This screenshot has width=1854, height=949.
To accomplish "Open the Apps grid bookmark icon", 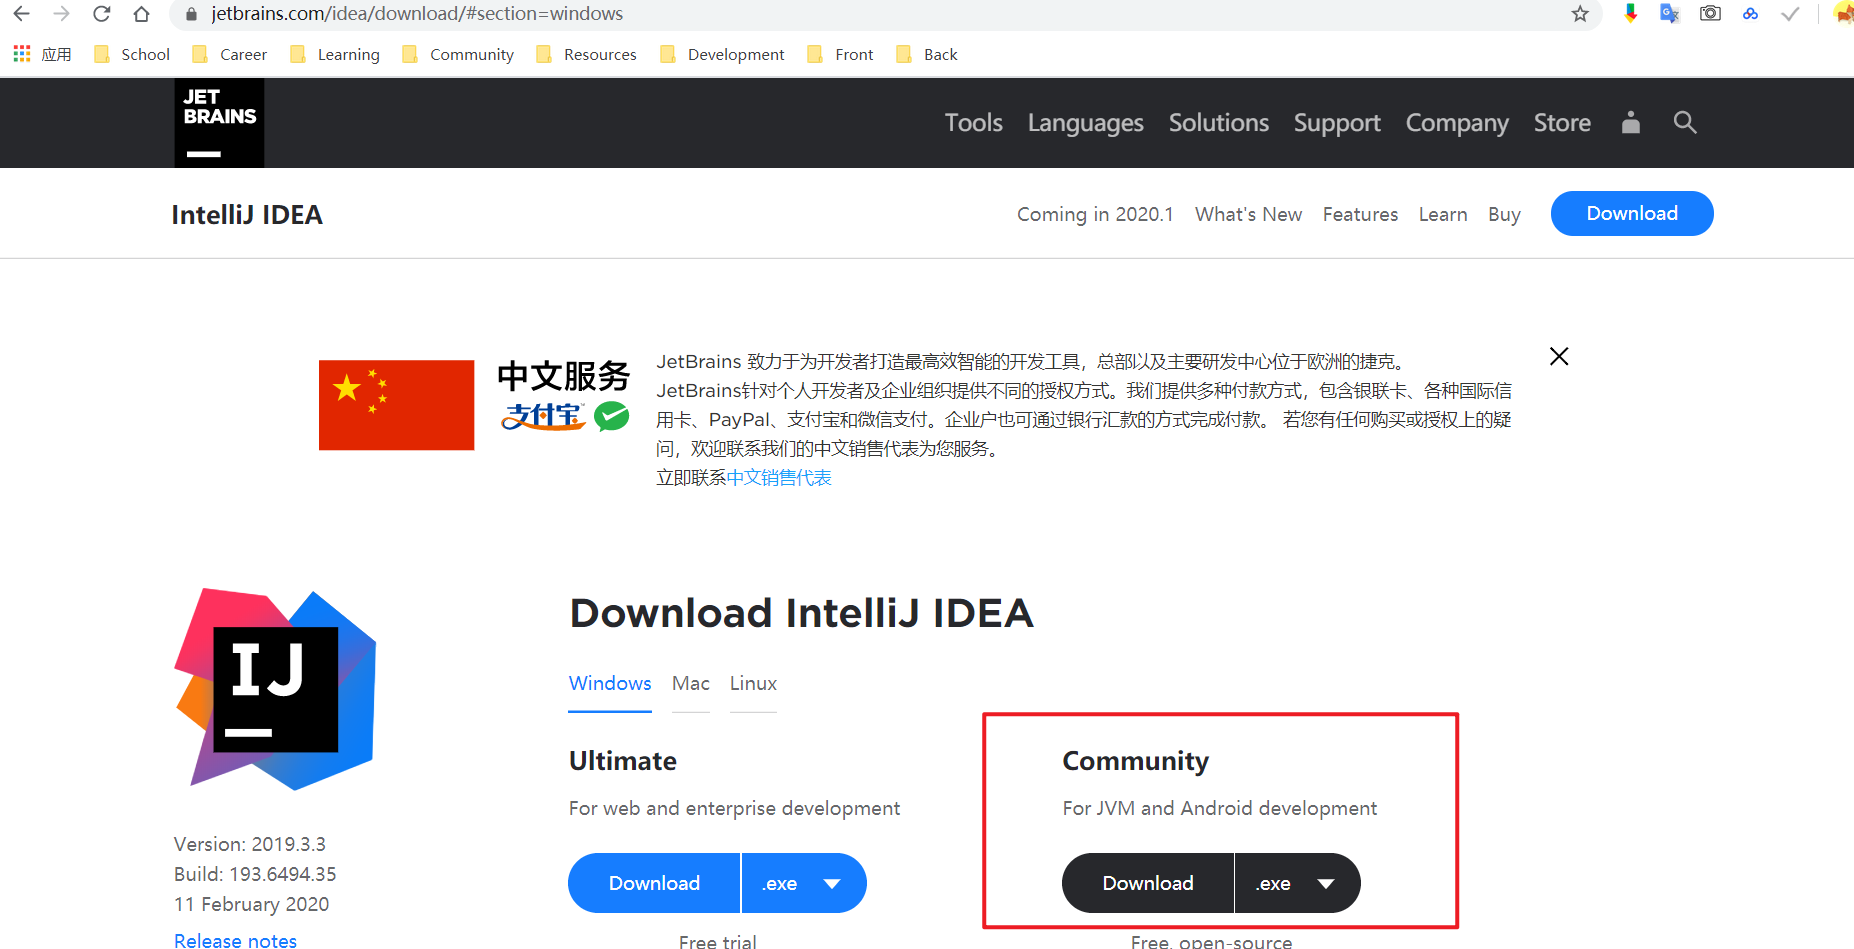I will pos(22,54).
